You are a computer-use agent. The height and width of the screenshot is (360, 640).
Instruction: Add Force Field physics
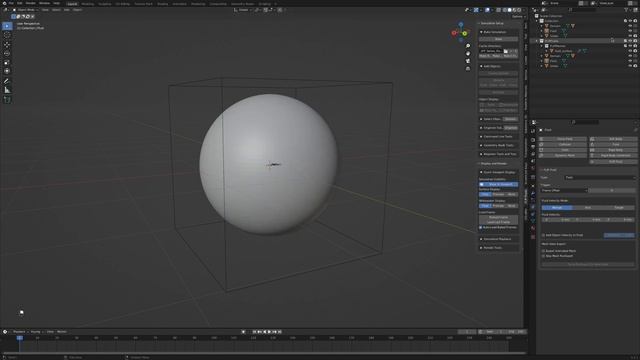pyautogui.click(x=564, y=139)
